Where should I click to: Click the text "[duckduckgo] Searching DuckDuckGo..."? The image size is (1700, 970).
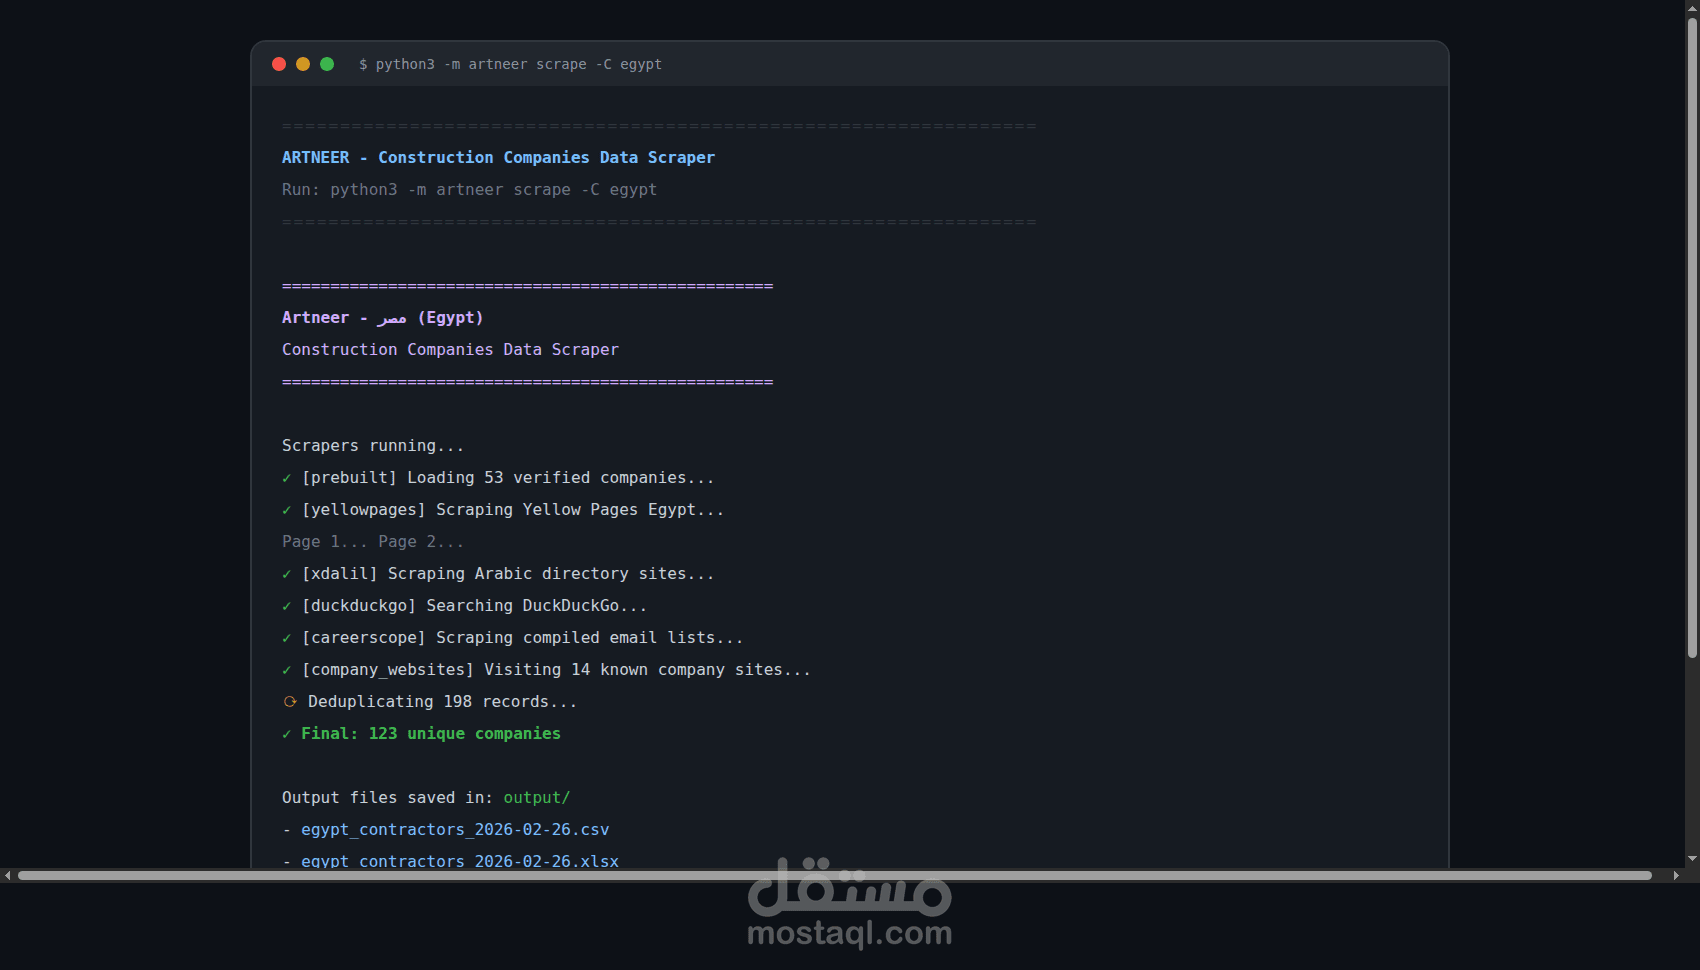(x=474, y=606)
